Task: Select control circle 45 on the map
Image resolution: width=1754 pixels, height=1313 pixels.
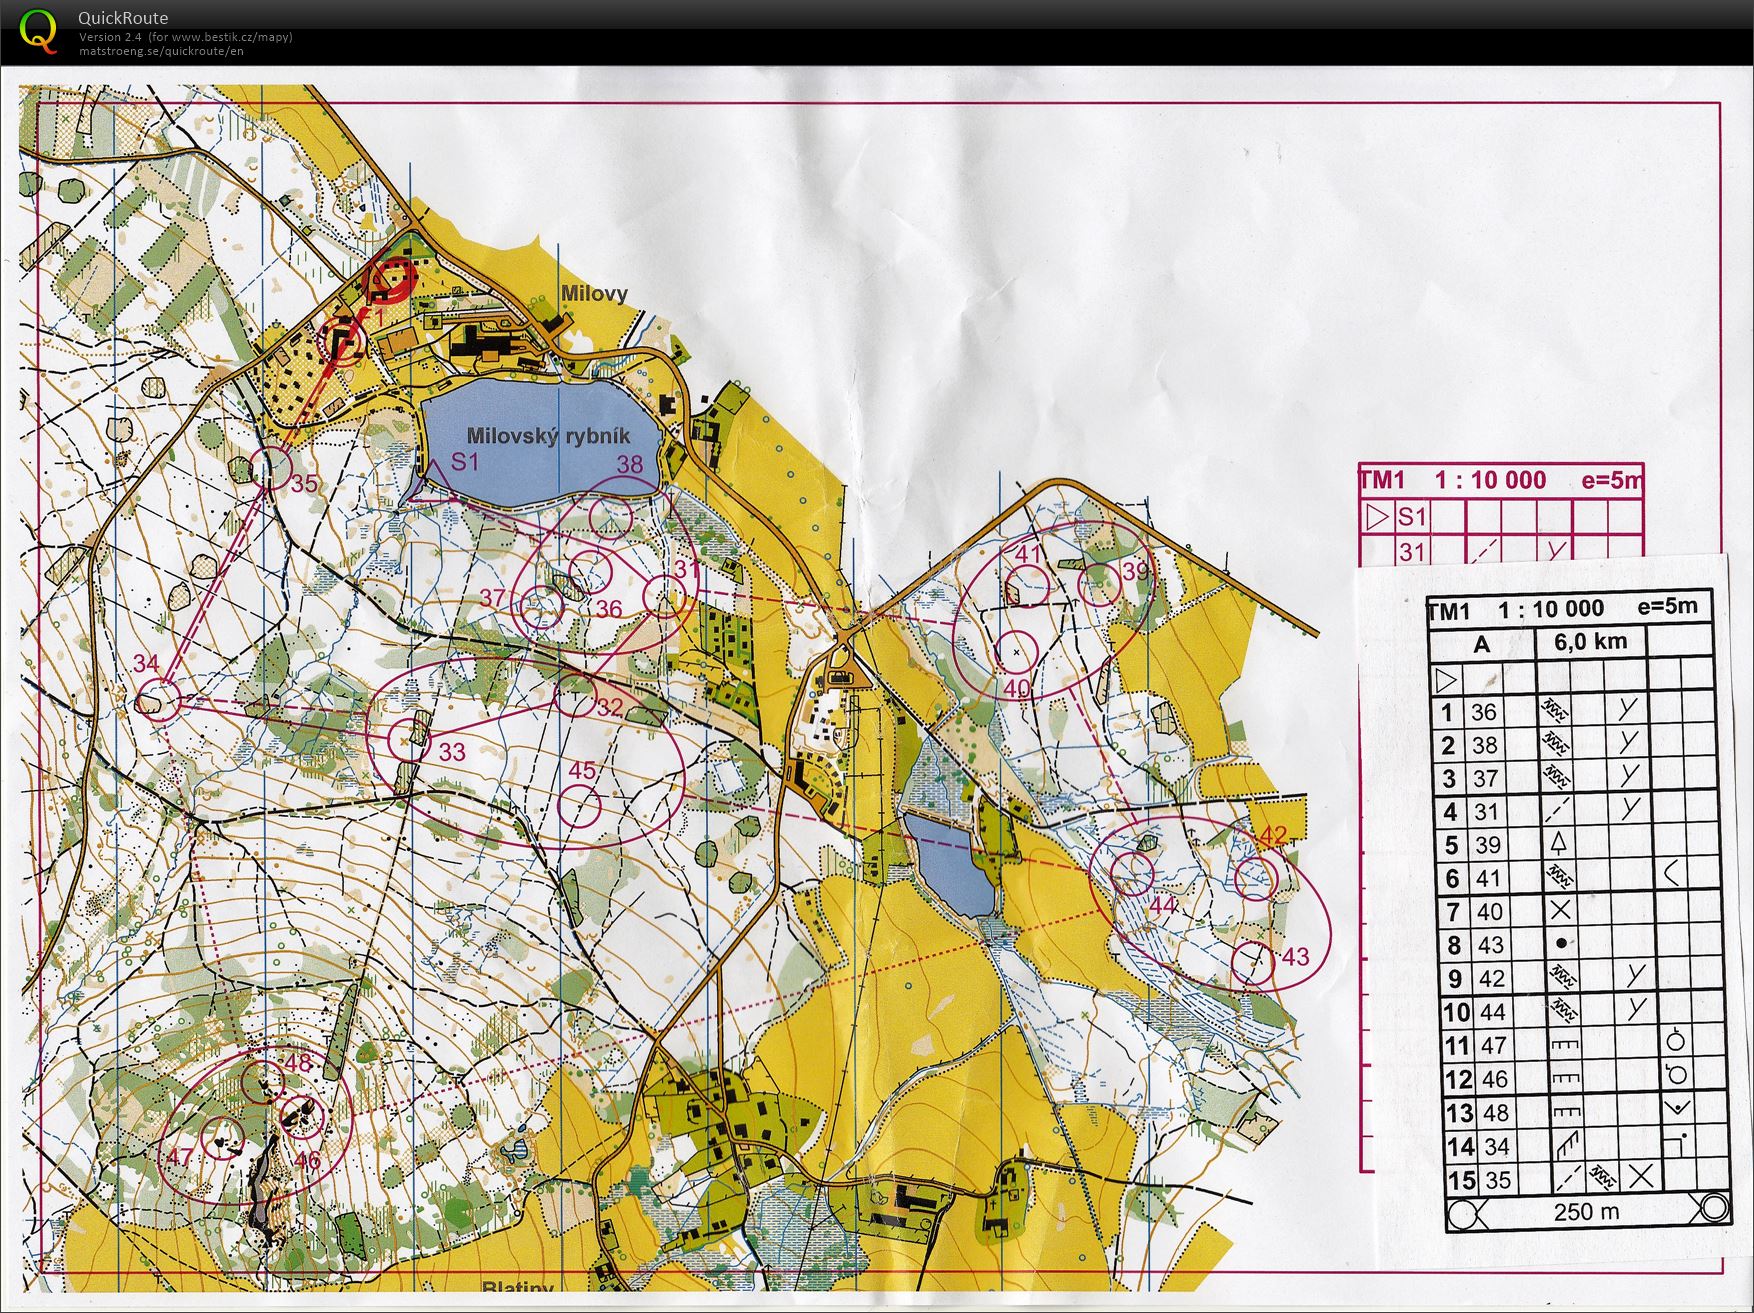Action: point(580,804)
